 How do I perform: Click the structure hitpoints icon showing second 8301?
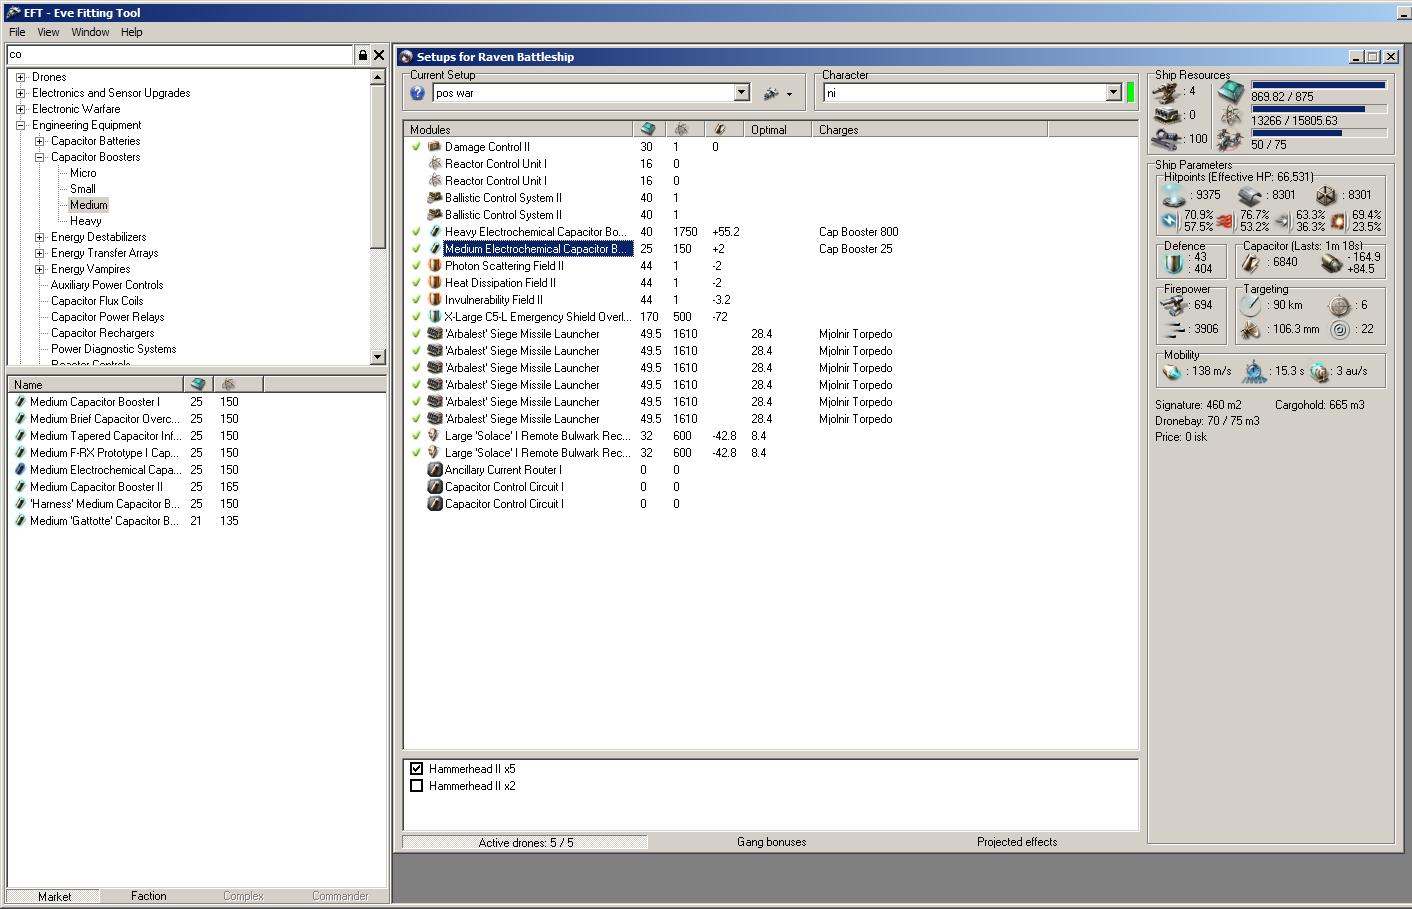point(1325,195)
